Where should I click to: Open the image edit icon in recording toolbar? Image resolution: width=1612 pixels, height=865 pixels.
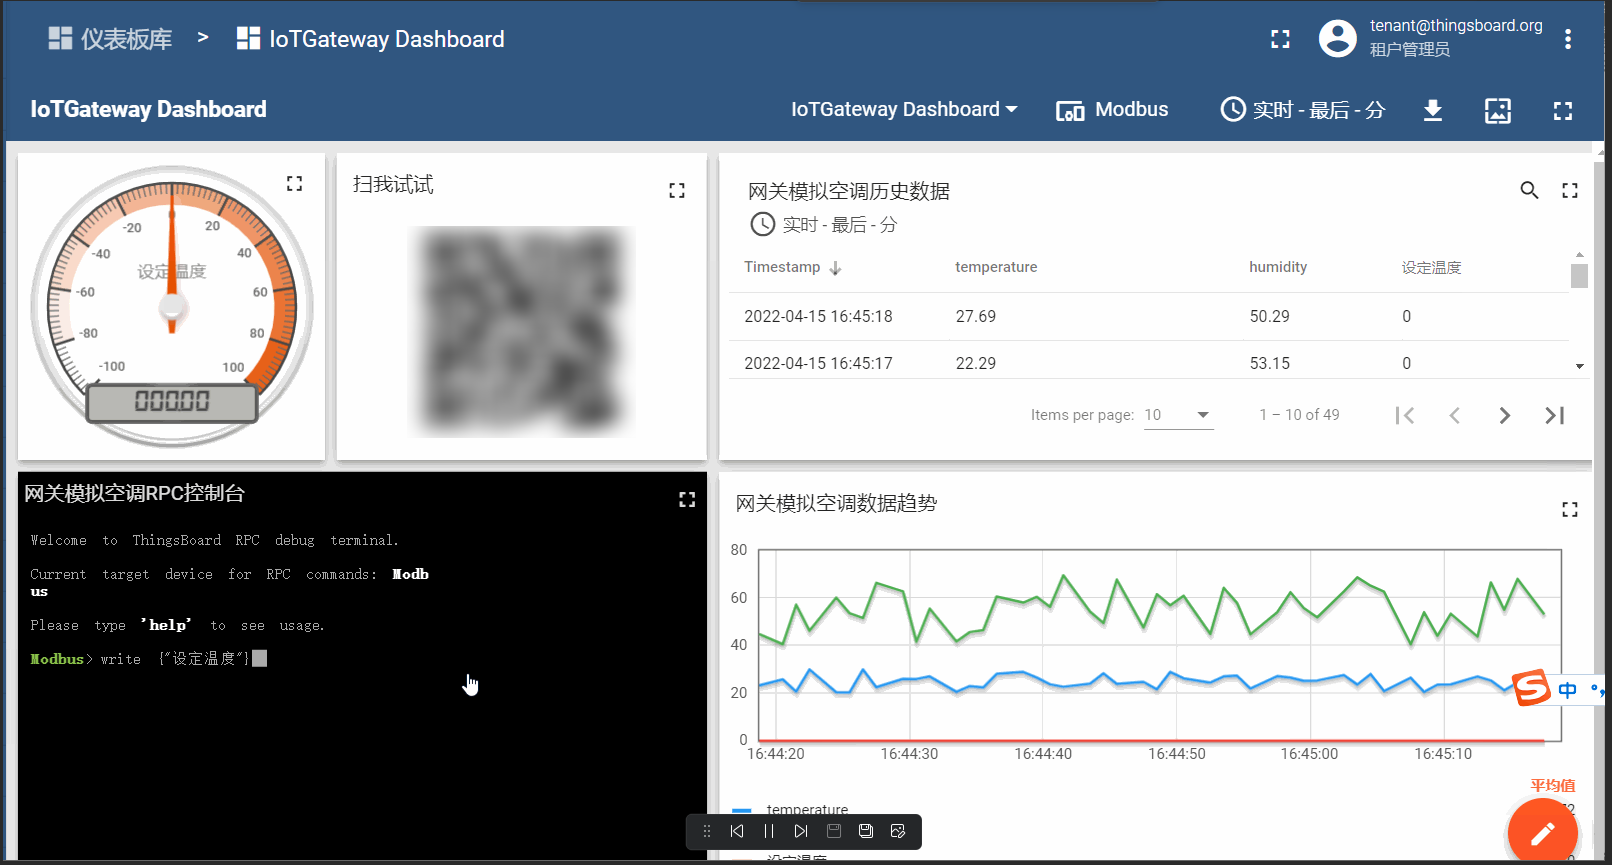click(x=898, y=831)
